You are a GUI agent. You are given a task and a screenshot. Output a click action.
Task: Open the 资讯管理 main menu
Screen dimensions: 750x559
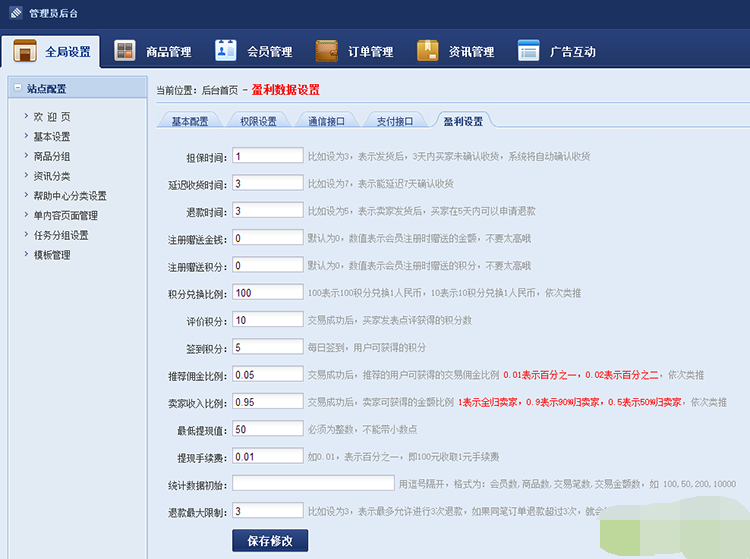tap(472, 52)
